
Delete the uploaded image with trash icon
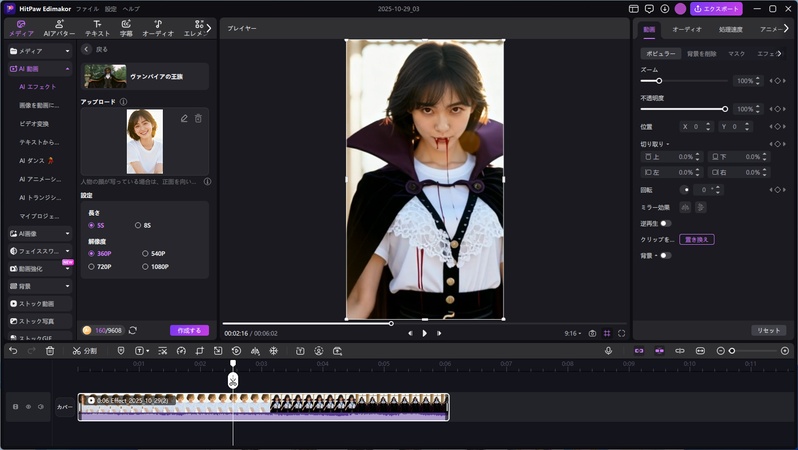pyautogui.click(x=198, y=119)
